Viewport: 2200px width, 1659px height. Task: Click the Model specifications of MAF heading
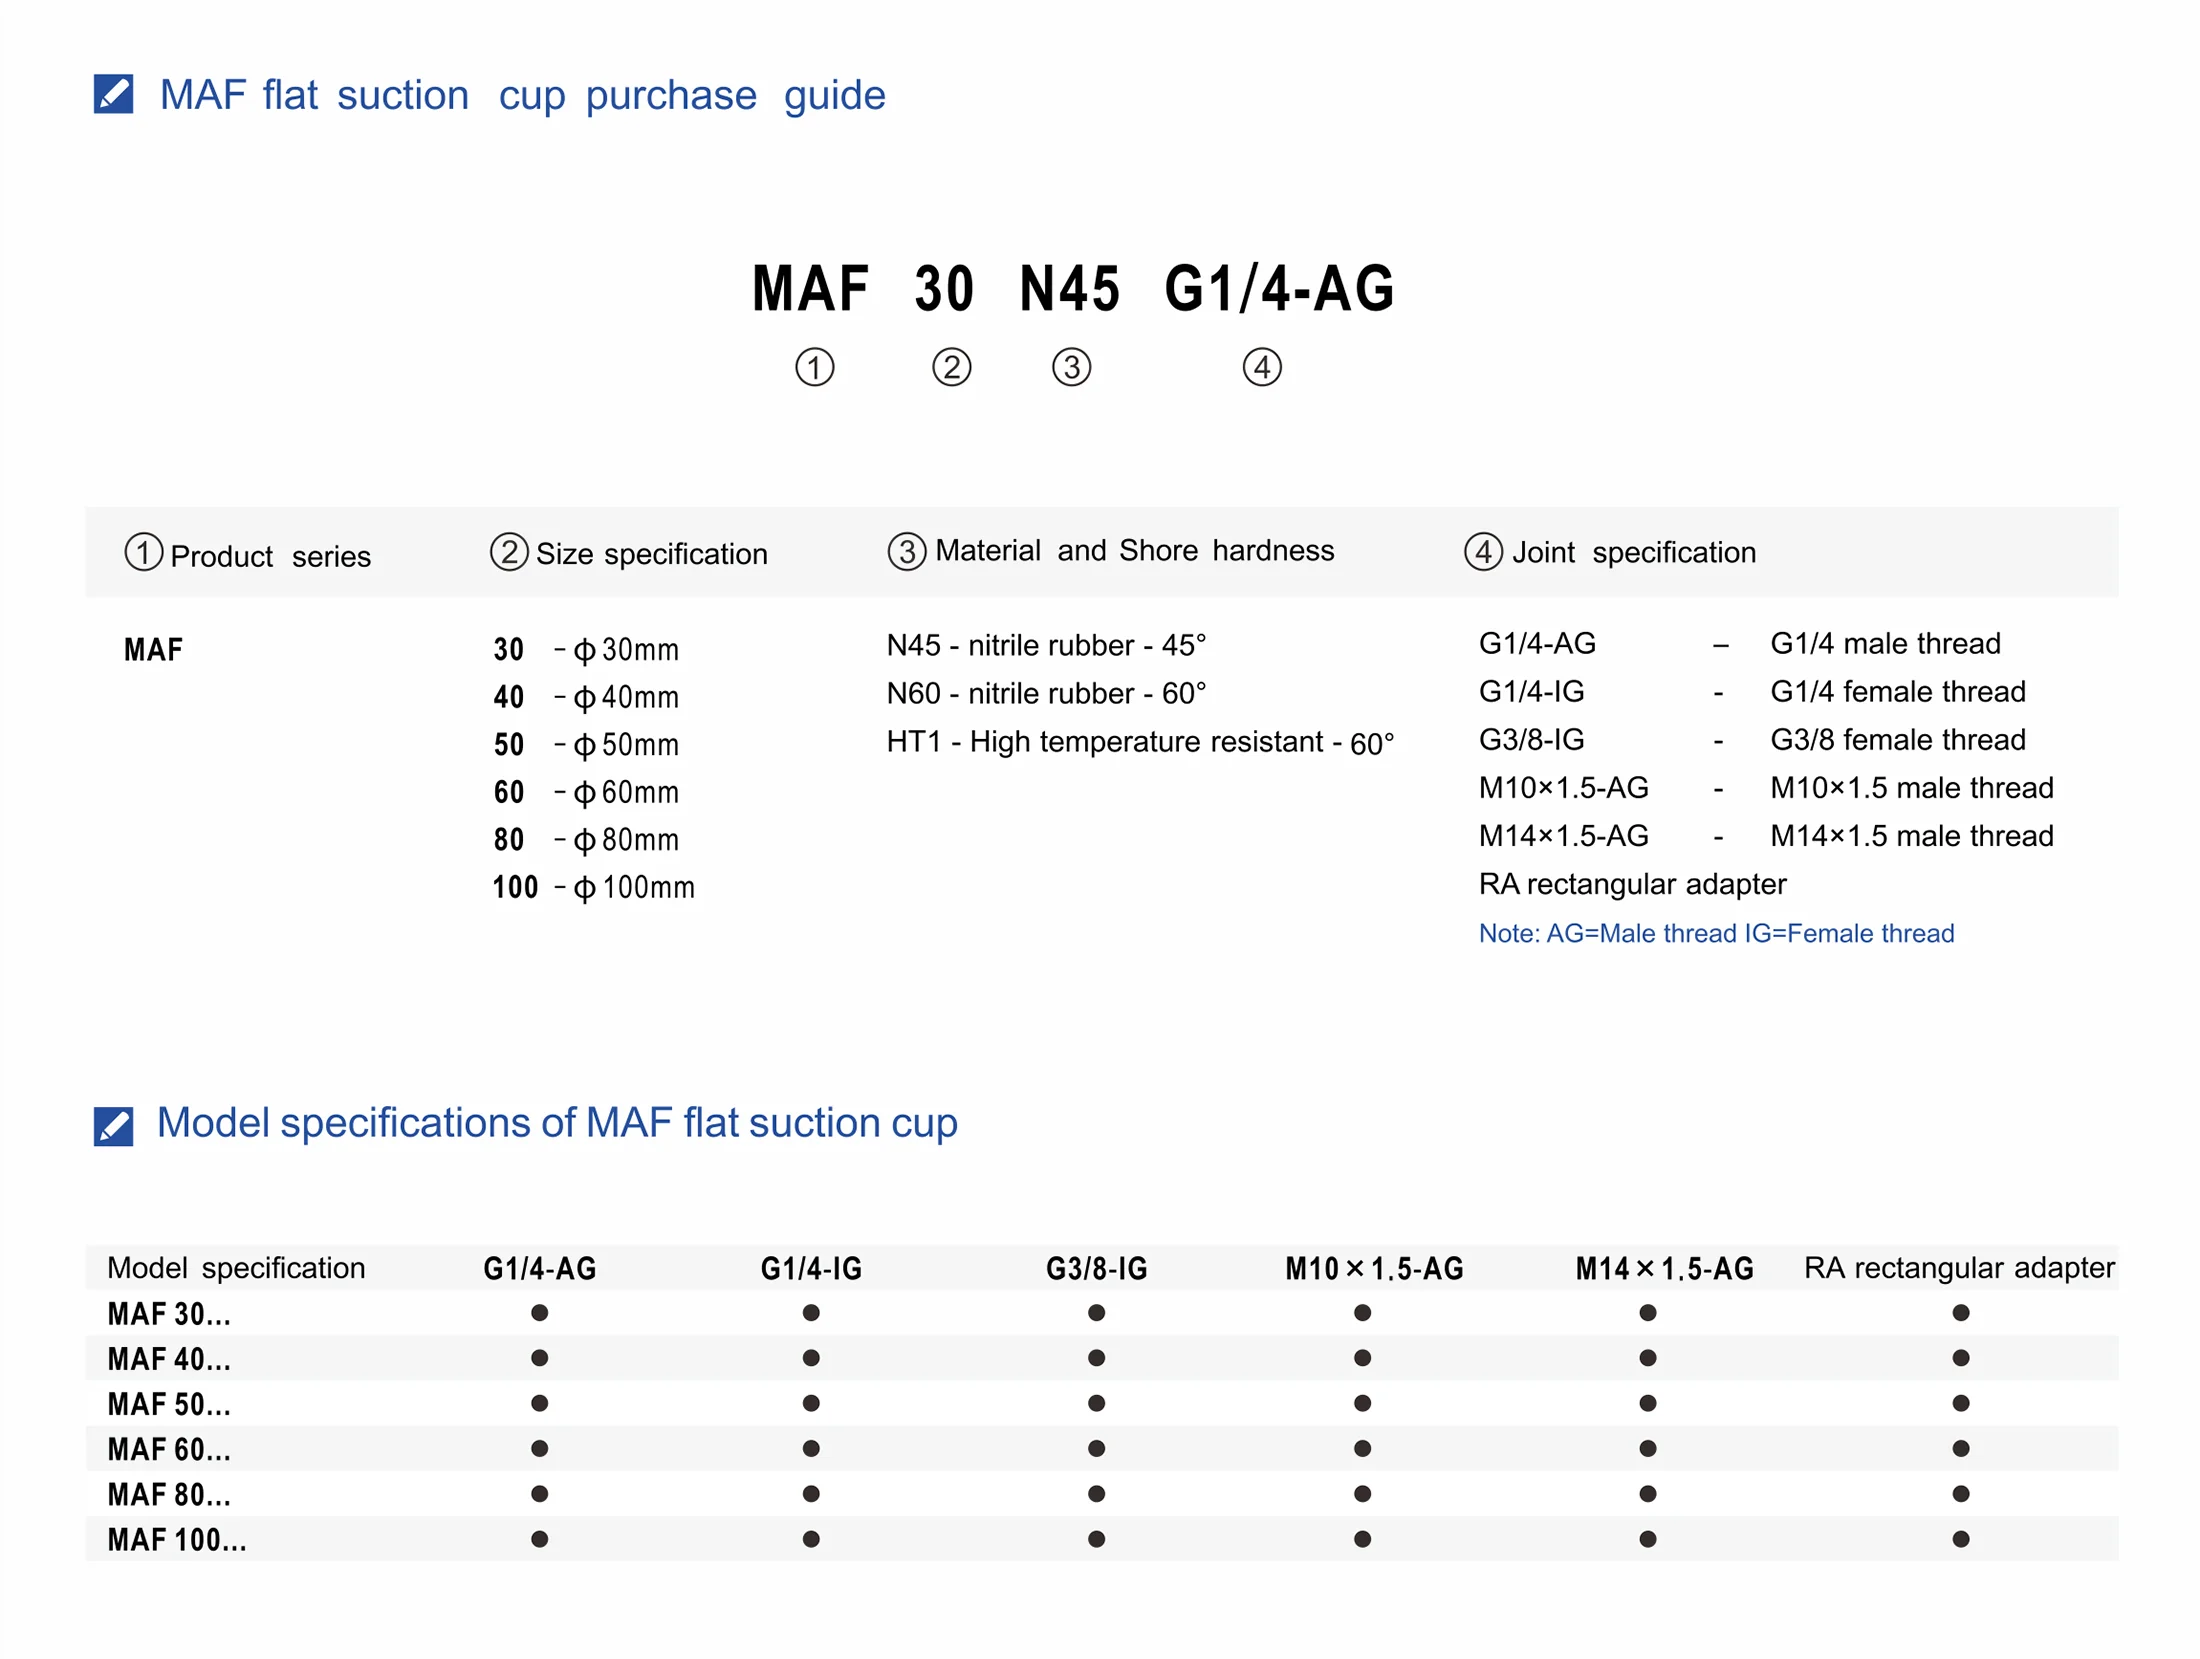coord(557,1123)
